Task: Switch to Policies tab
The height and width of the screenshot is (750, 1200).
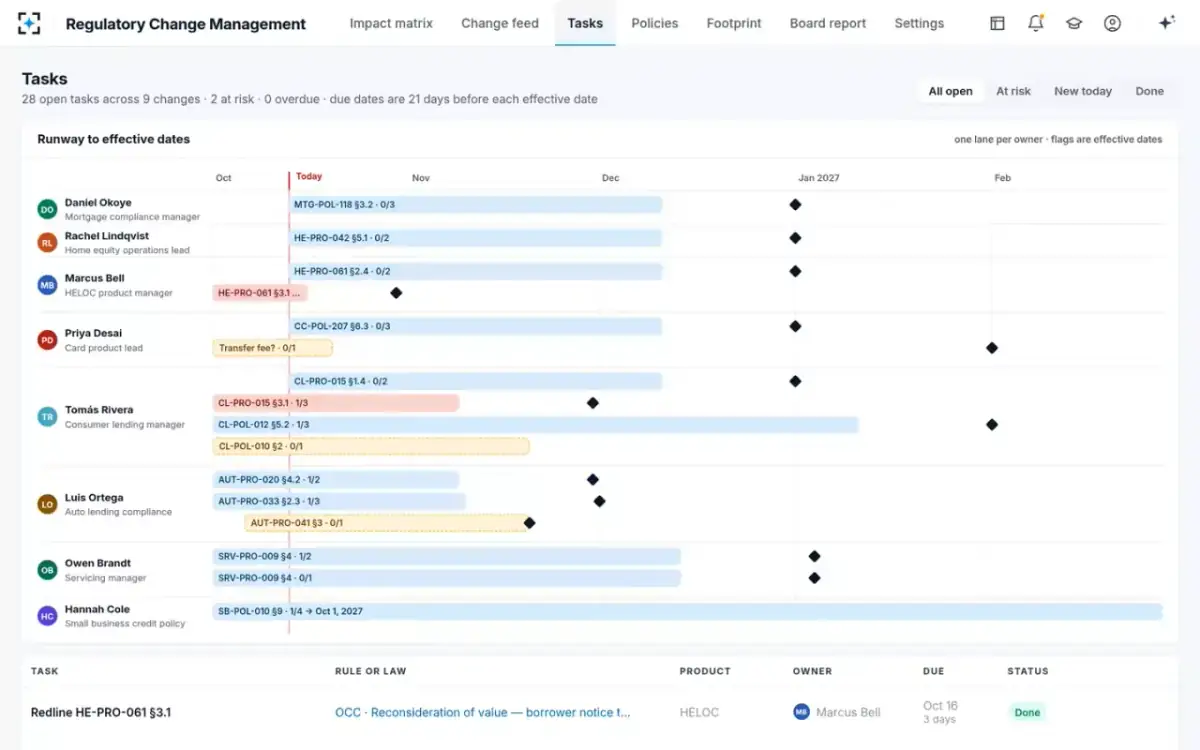Action: pos(655,23)
